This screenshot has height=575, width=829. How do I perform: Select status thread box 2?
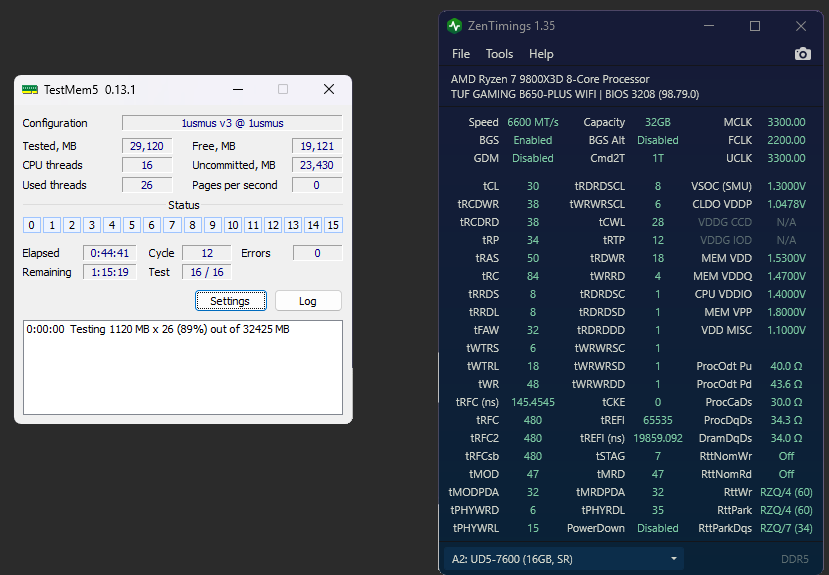click(x=72, y=225)
